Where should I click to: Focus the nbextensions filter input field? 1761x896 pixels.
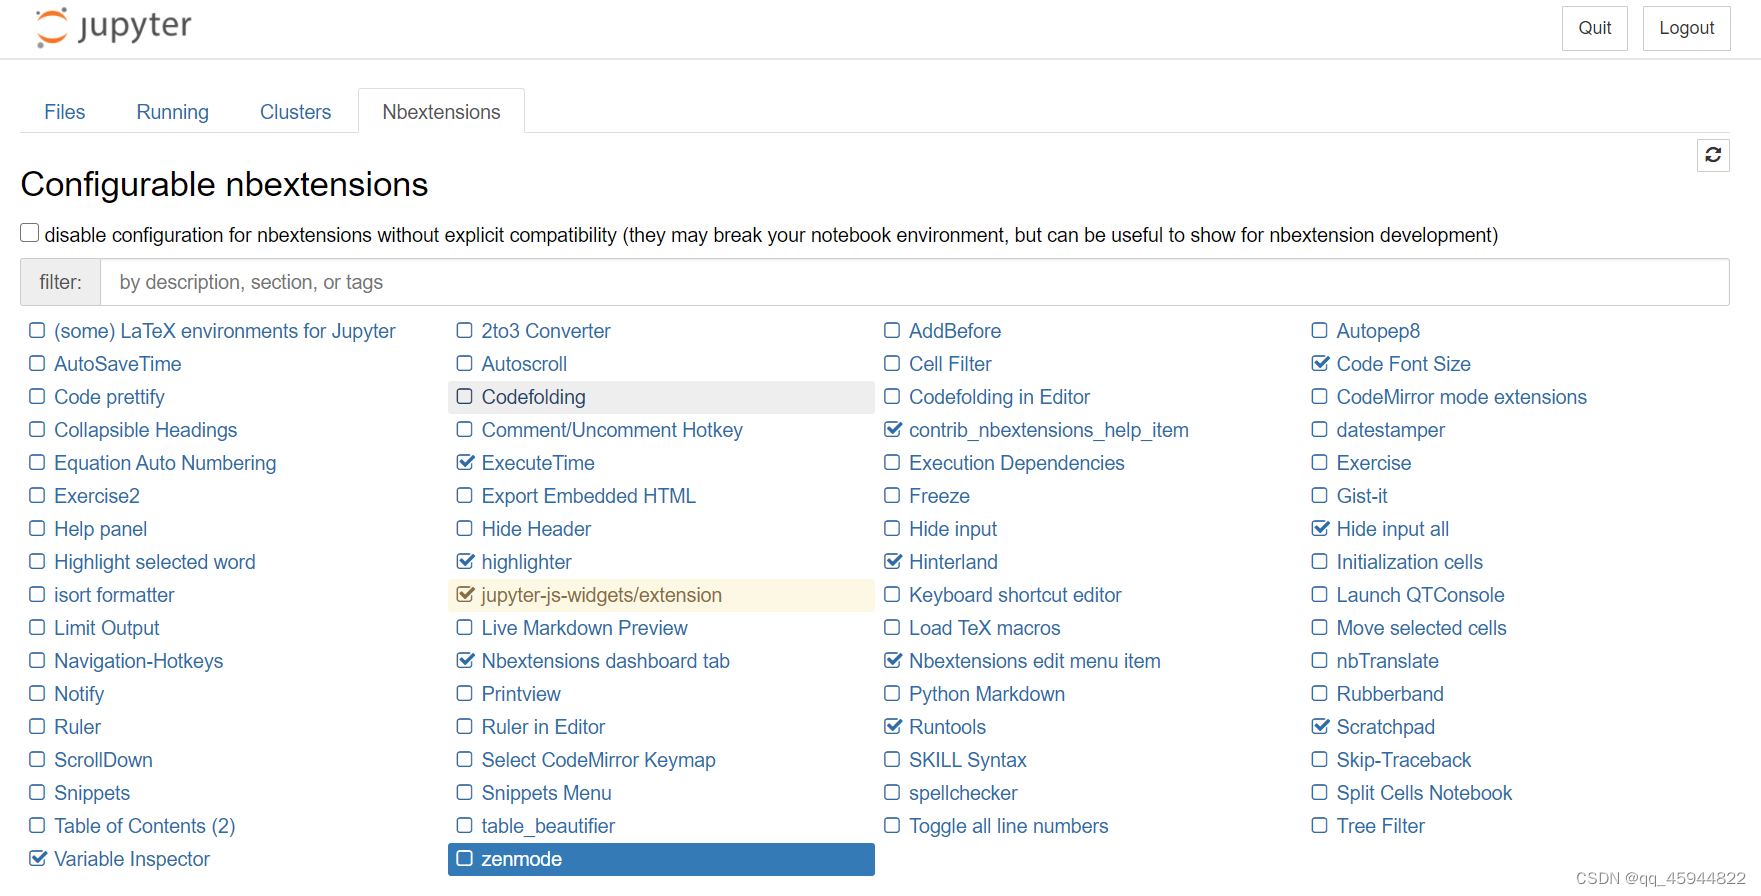pyautogui.click(x=914, y=282)
